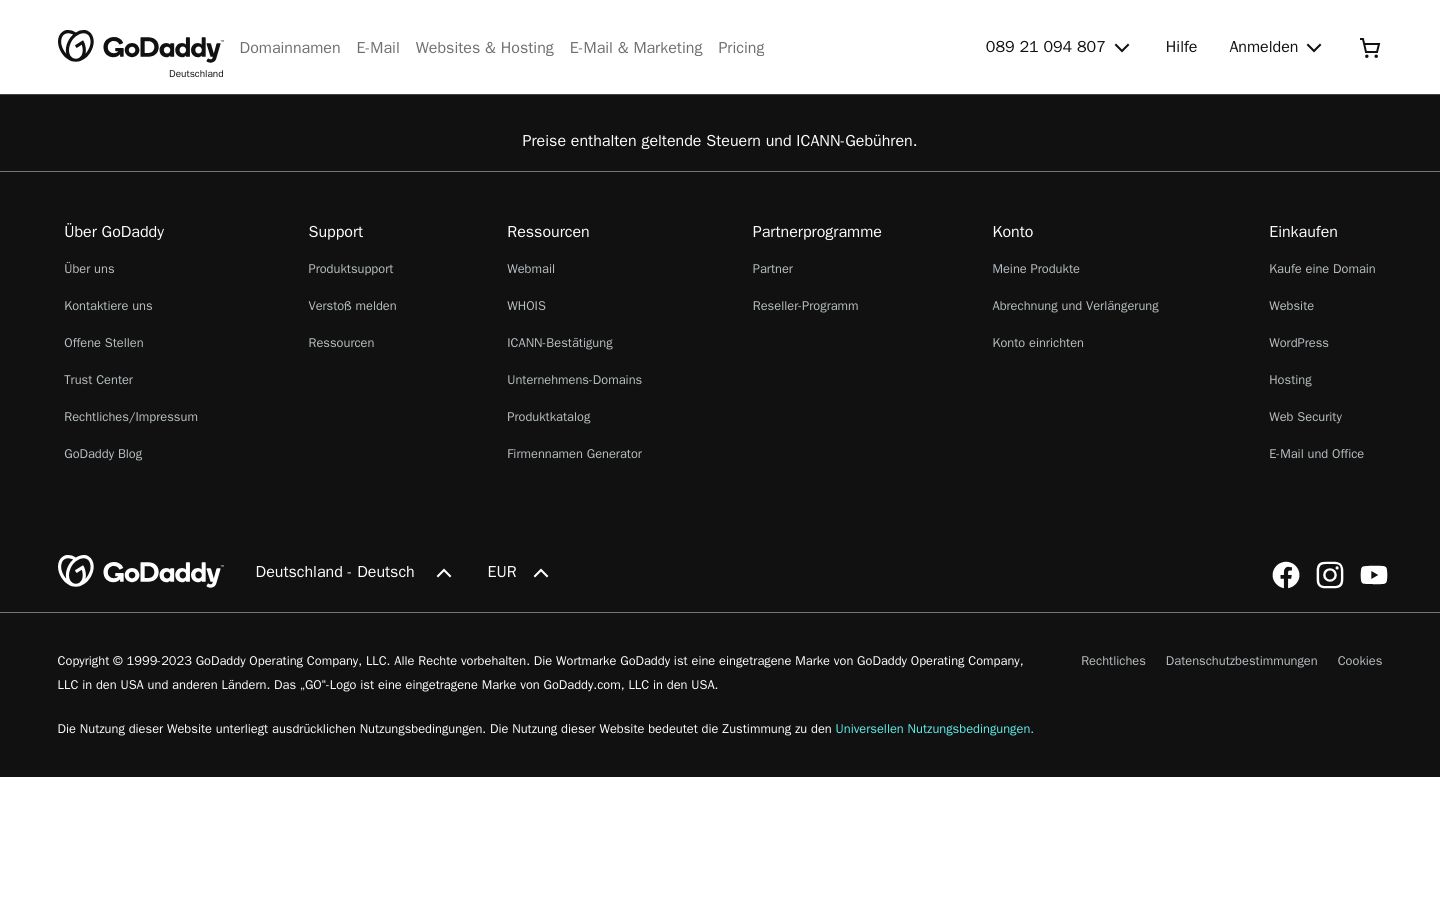Open ICANN-Bestätigung

(560, 343)
